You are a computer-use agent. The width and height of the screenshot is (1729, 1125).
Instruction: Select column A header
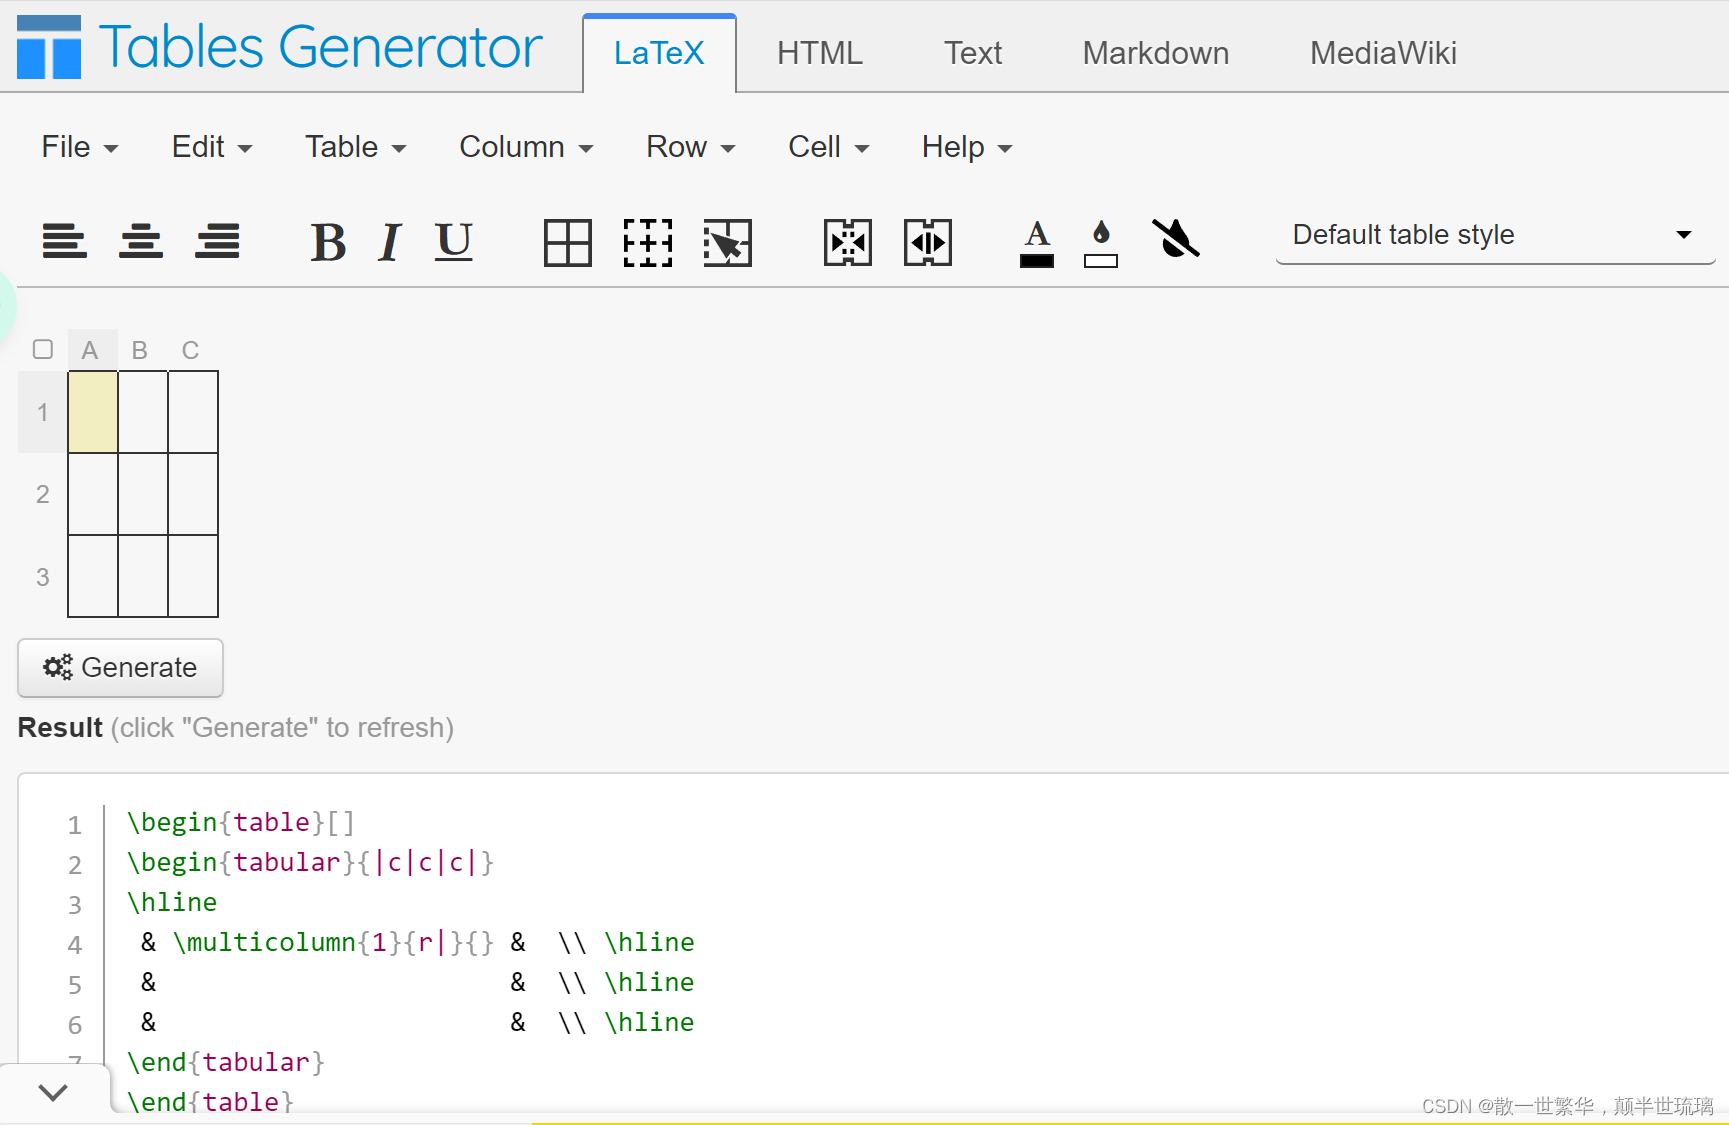92,350
